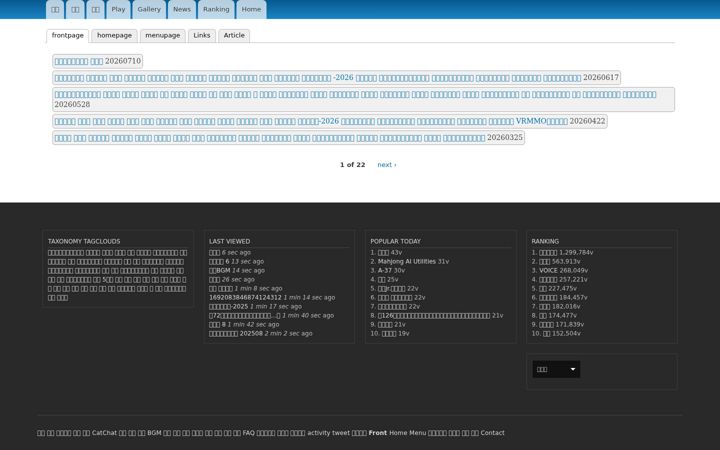Open last viewed item from 26 sec ago
Viewport: 720px width, 450px height.
[214, 279]
